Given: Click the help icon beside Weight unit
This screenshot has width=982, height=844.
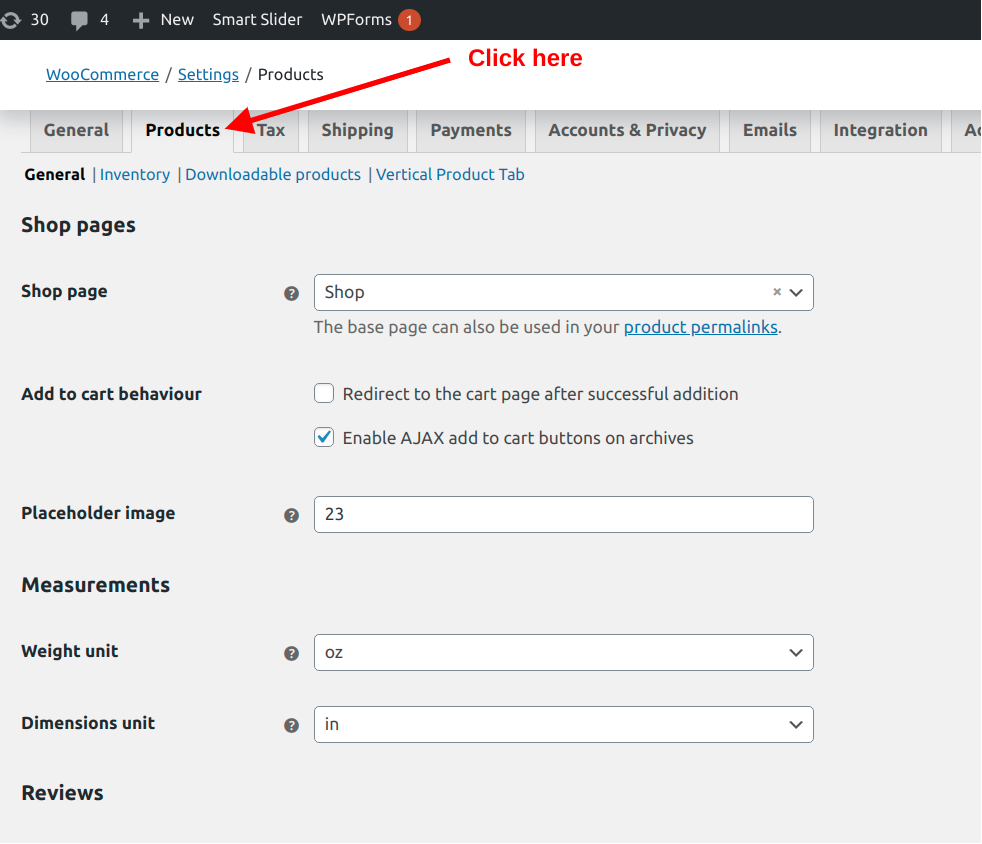Looking at the screenshot, I should click(x=291, y=653).
